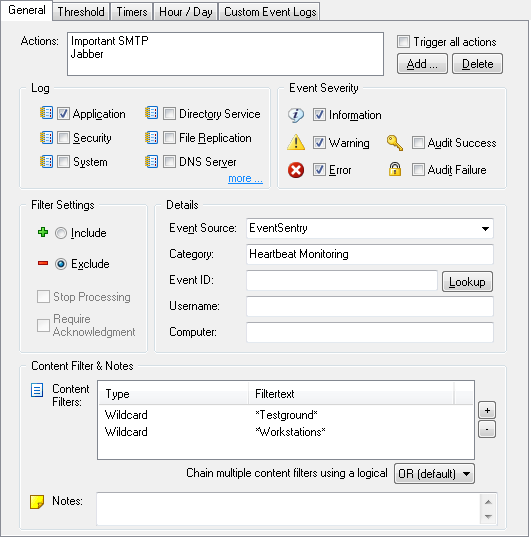Click the more ... link
This screenshot has width=531, height=538.
(245, 178)
